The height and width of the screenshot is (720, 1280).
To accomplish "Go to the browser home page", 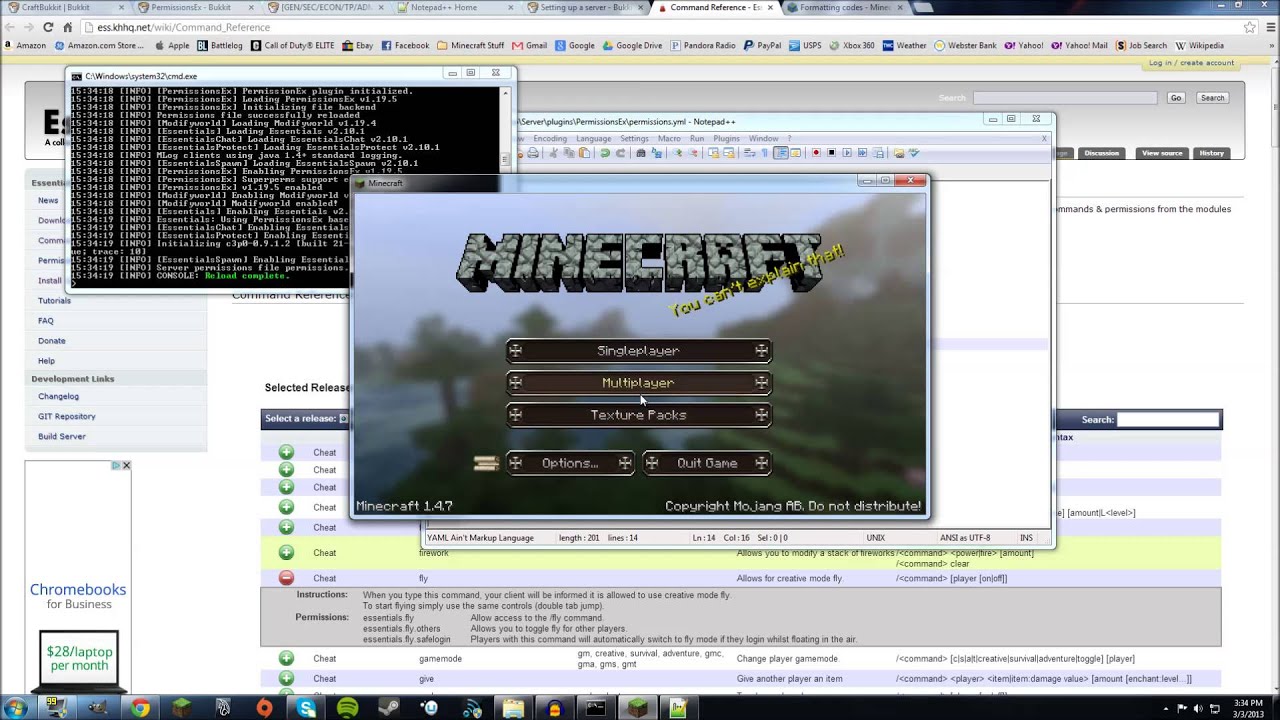I will tap(67, 27).
